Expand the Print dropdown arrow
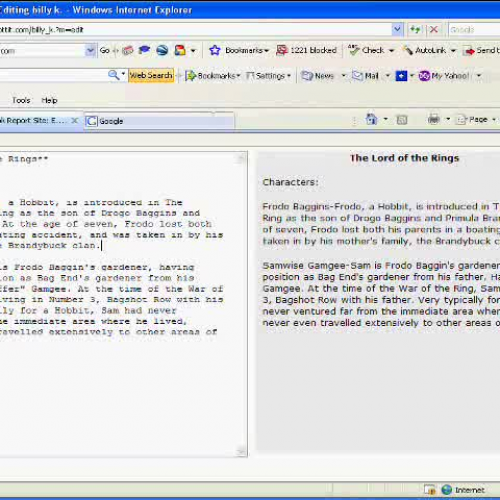Image resolution: width=500 pixels, height=500 pixels. (x=448, y=119)
